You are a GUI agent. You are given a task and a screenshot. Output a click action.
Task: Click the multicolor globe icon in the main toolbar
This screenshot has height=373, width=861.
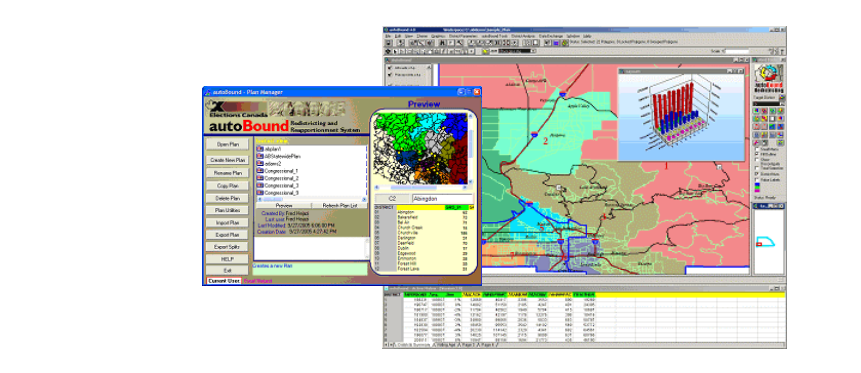(x=565, y=43)
